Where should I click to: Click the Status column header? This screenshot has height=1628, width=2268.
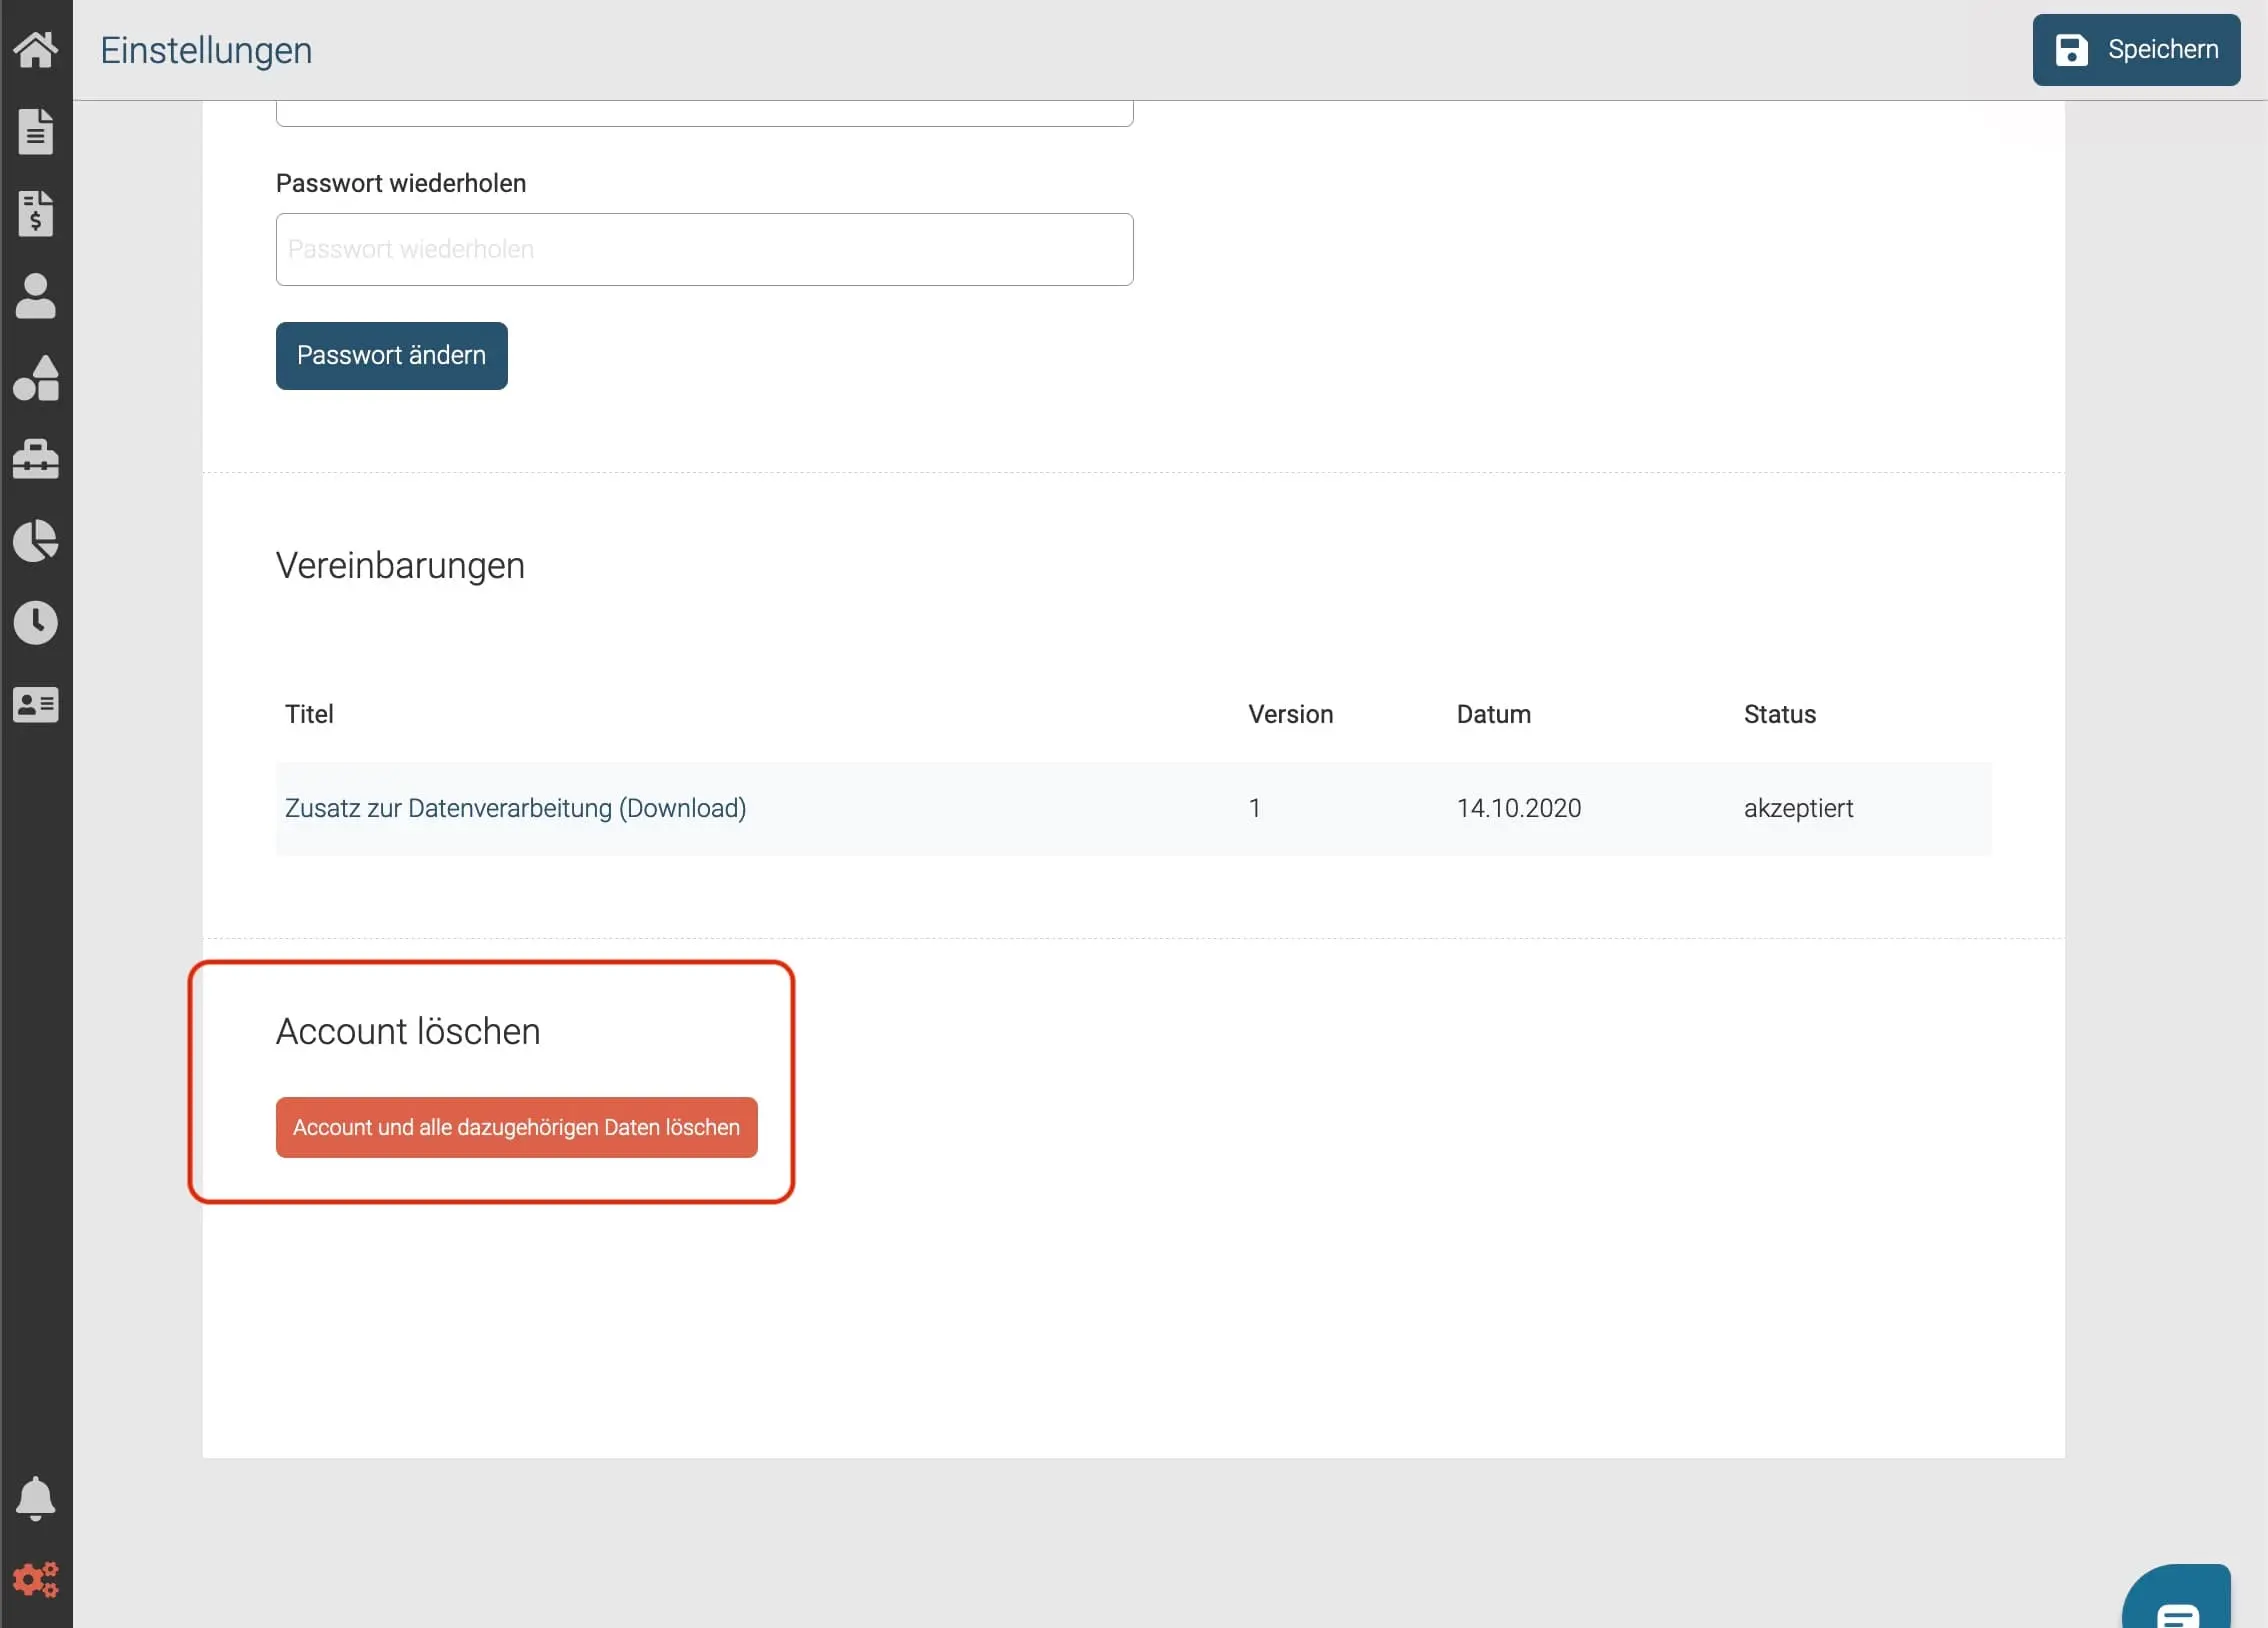click(1780, 714)
